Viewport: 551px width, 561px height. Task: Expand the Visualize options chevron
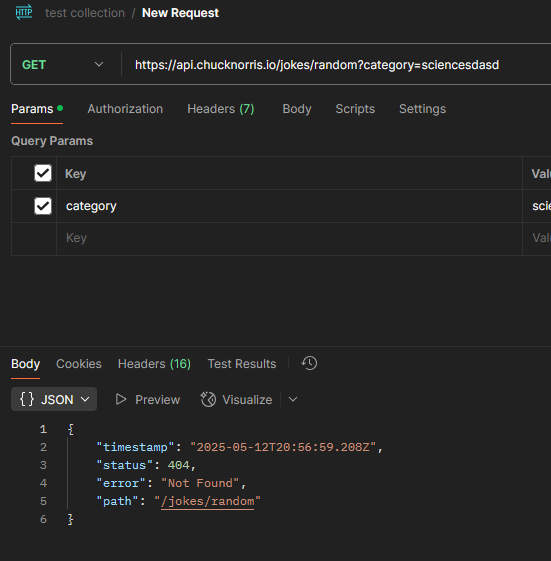pos(293,399)
